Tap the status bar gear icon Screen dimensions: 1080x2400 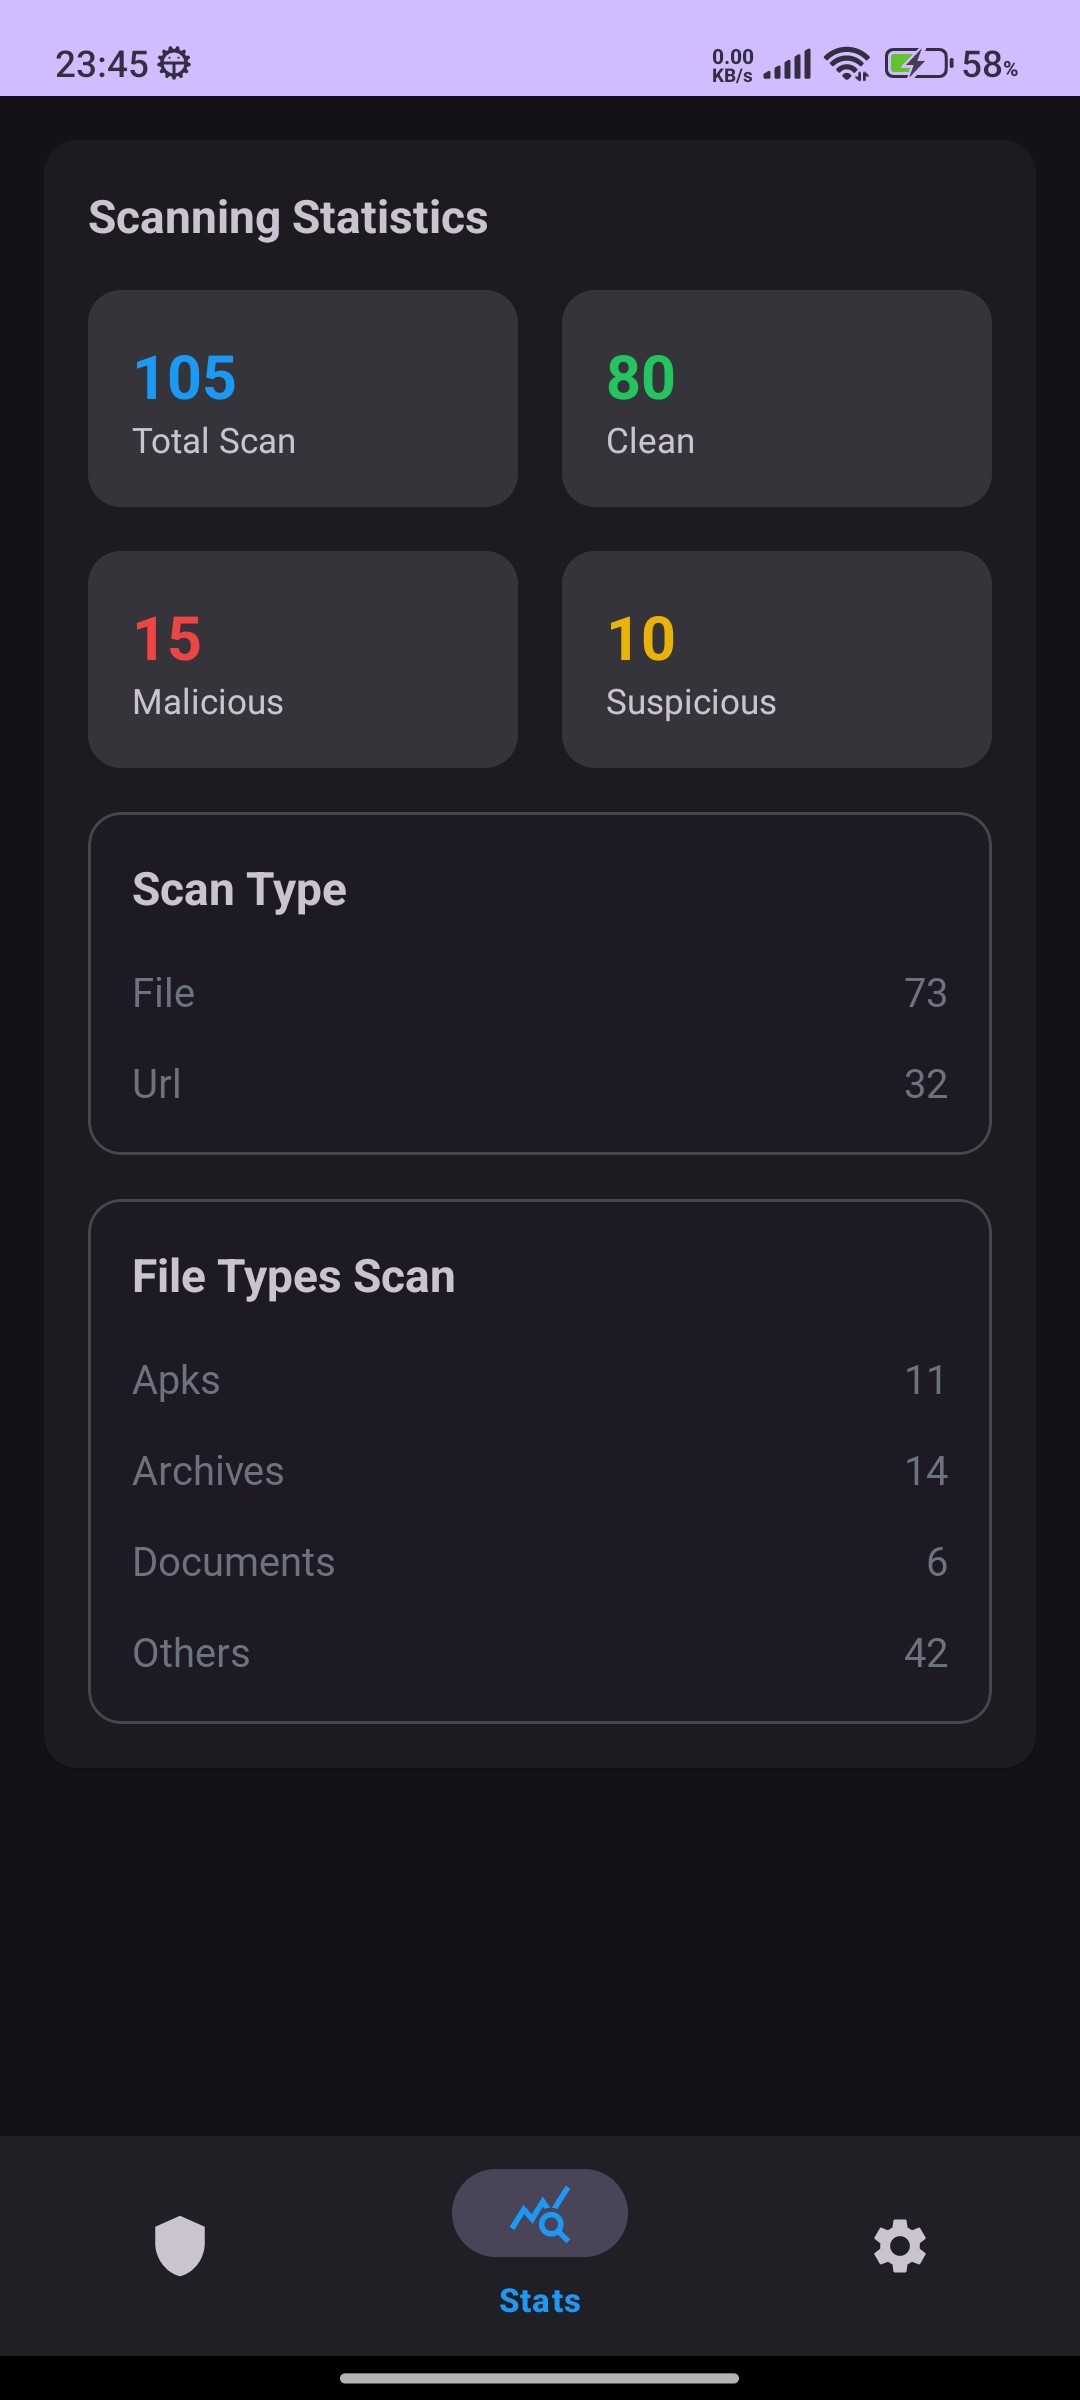point(175,64)
